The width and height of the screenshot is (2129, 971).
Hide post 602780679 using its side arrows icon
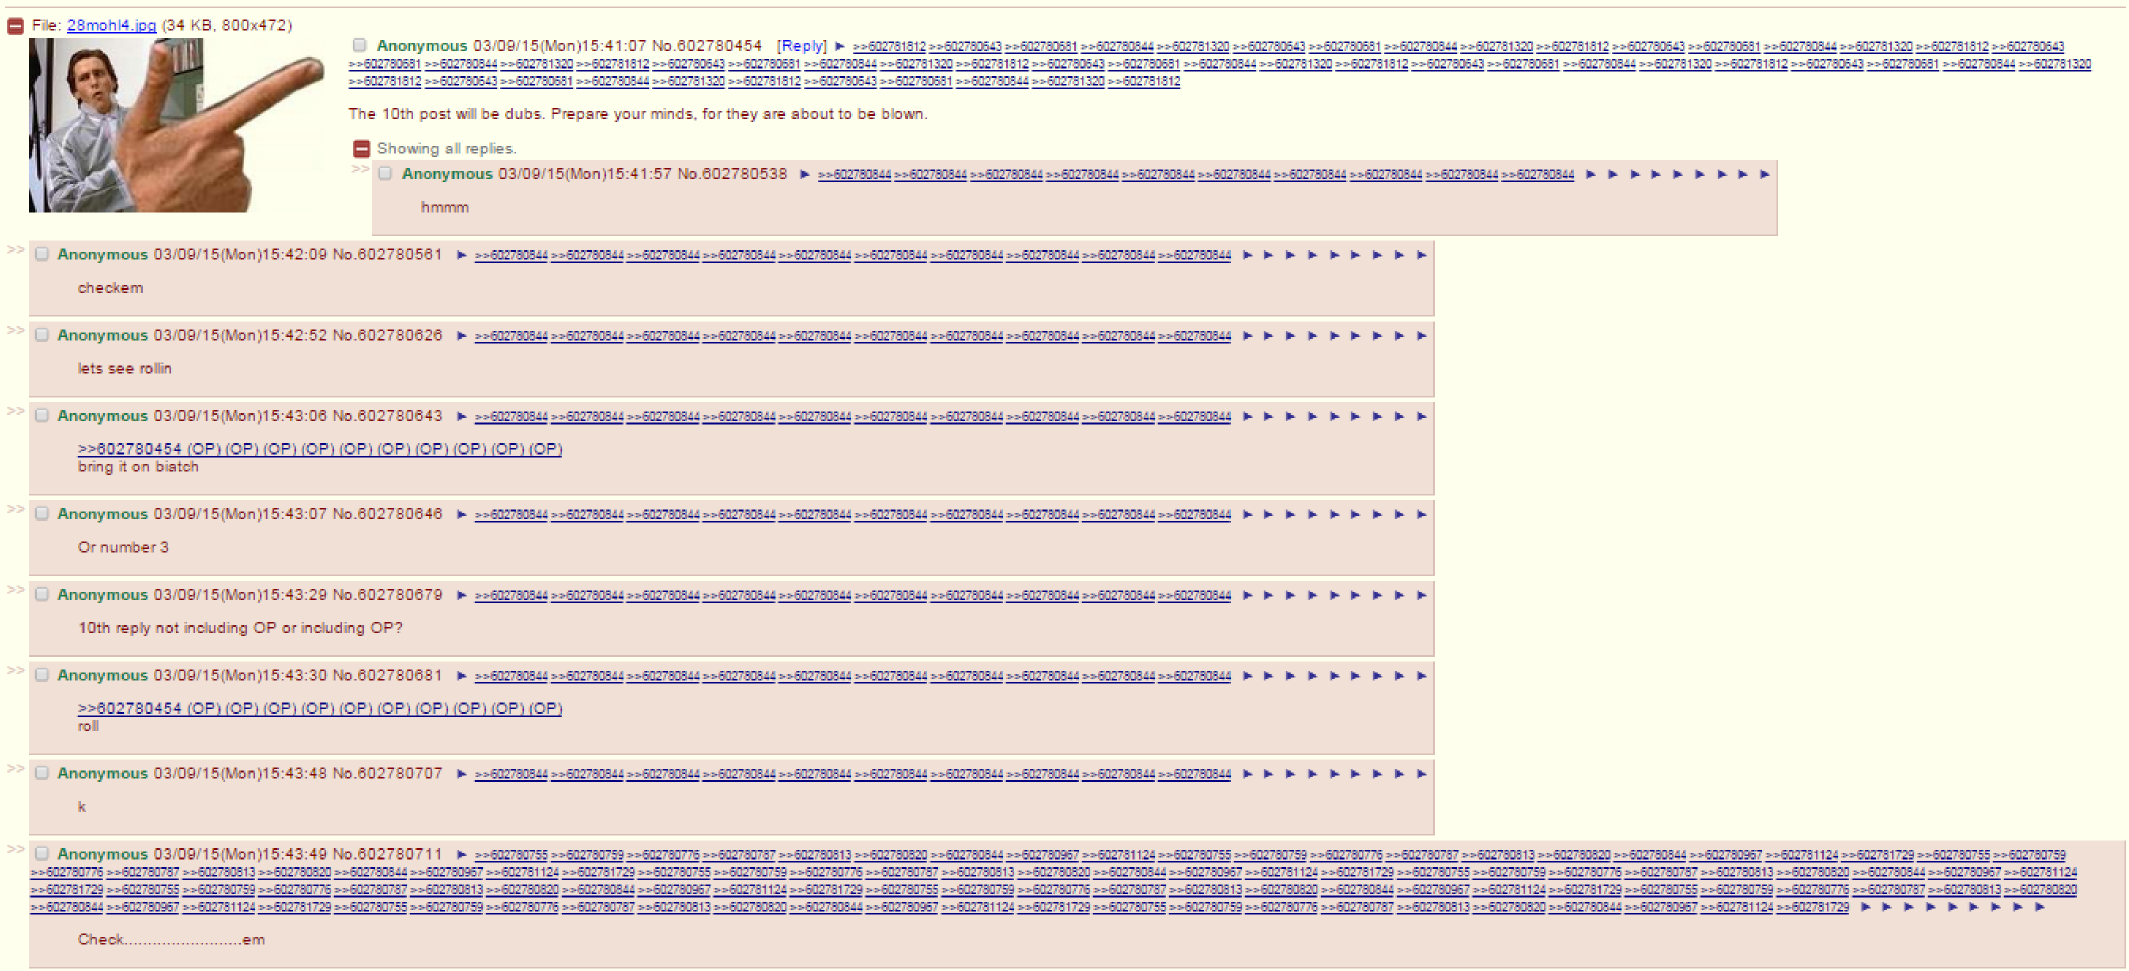pos(15,590)
